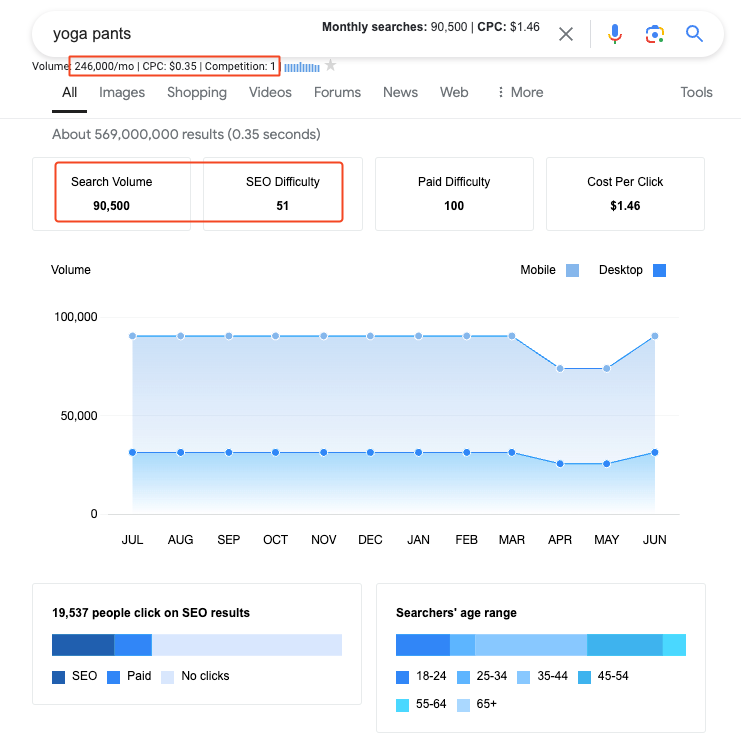Switch to Images tab
Image resolution: width=741 pixels, height=739 pixels.
coord(122,92)
